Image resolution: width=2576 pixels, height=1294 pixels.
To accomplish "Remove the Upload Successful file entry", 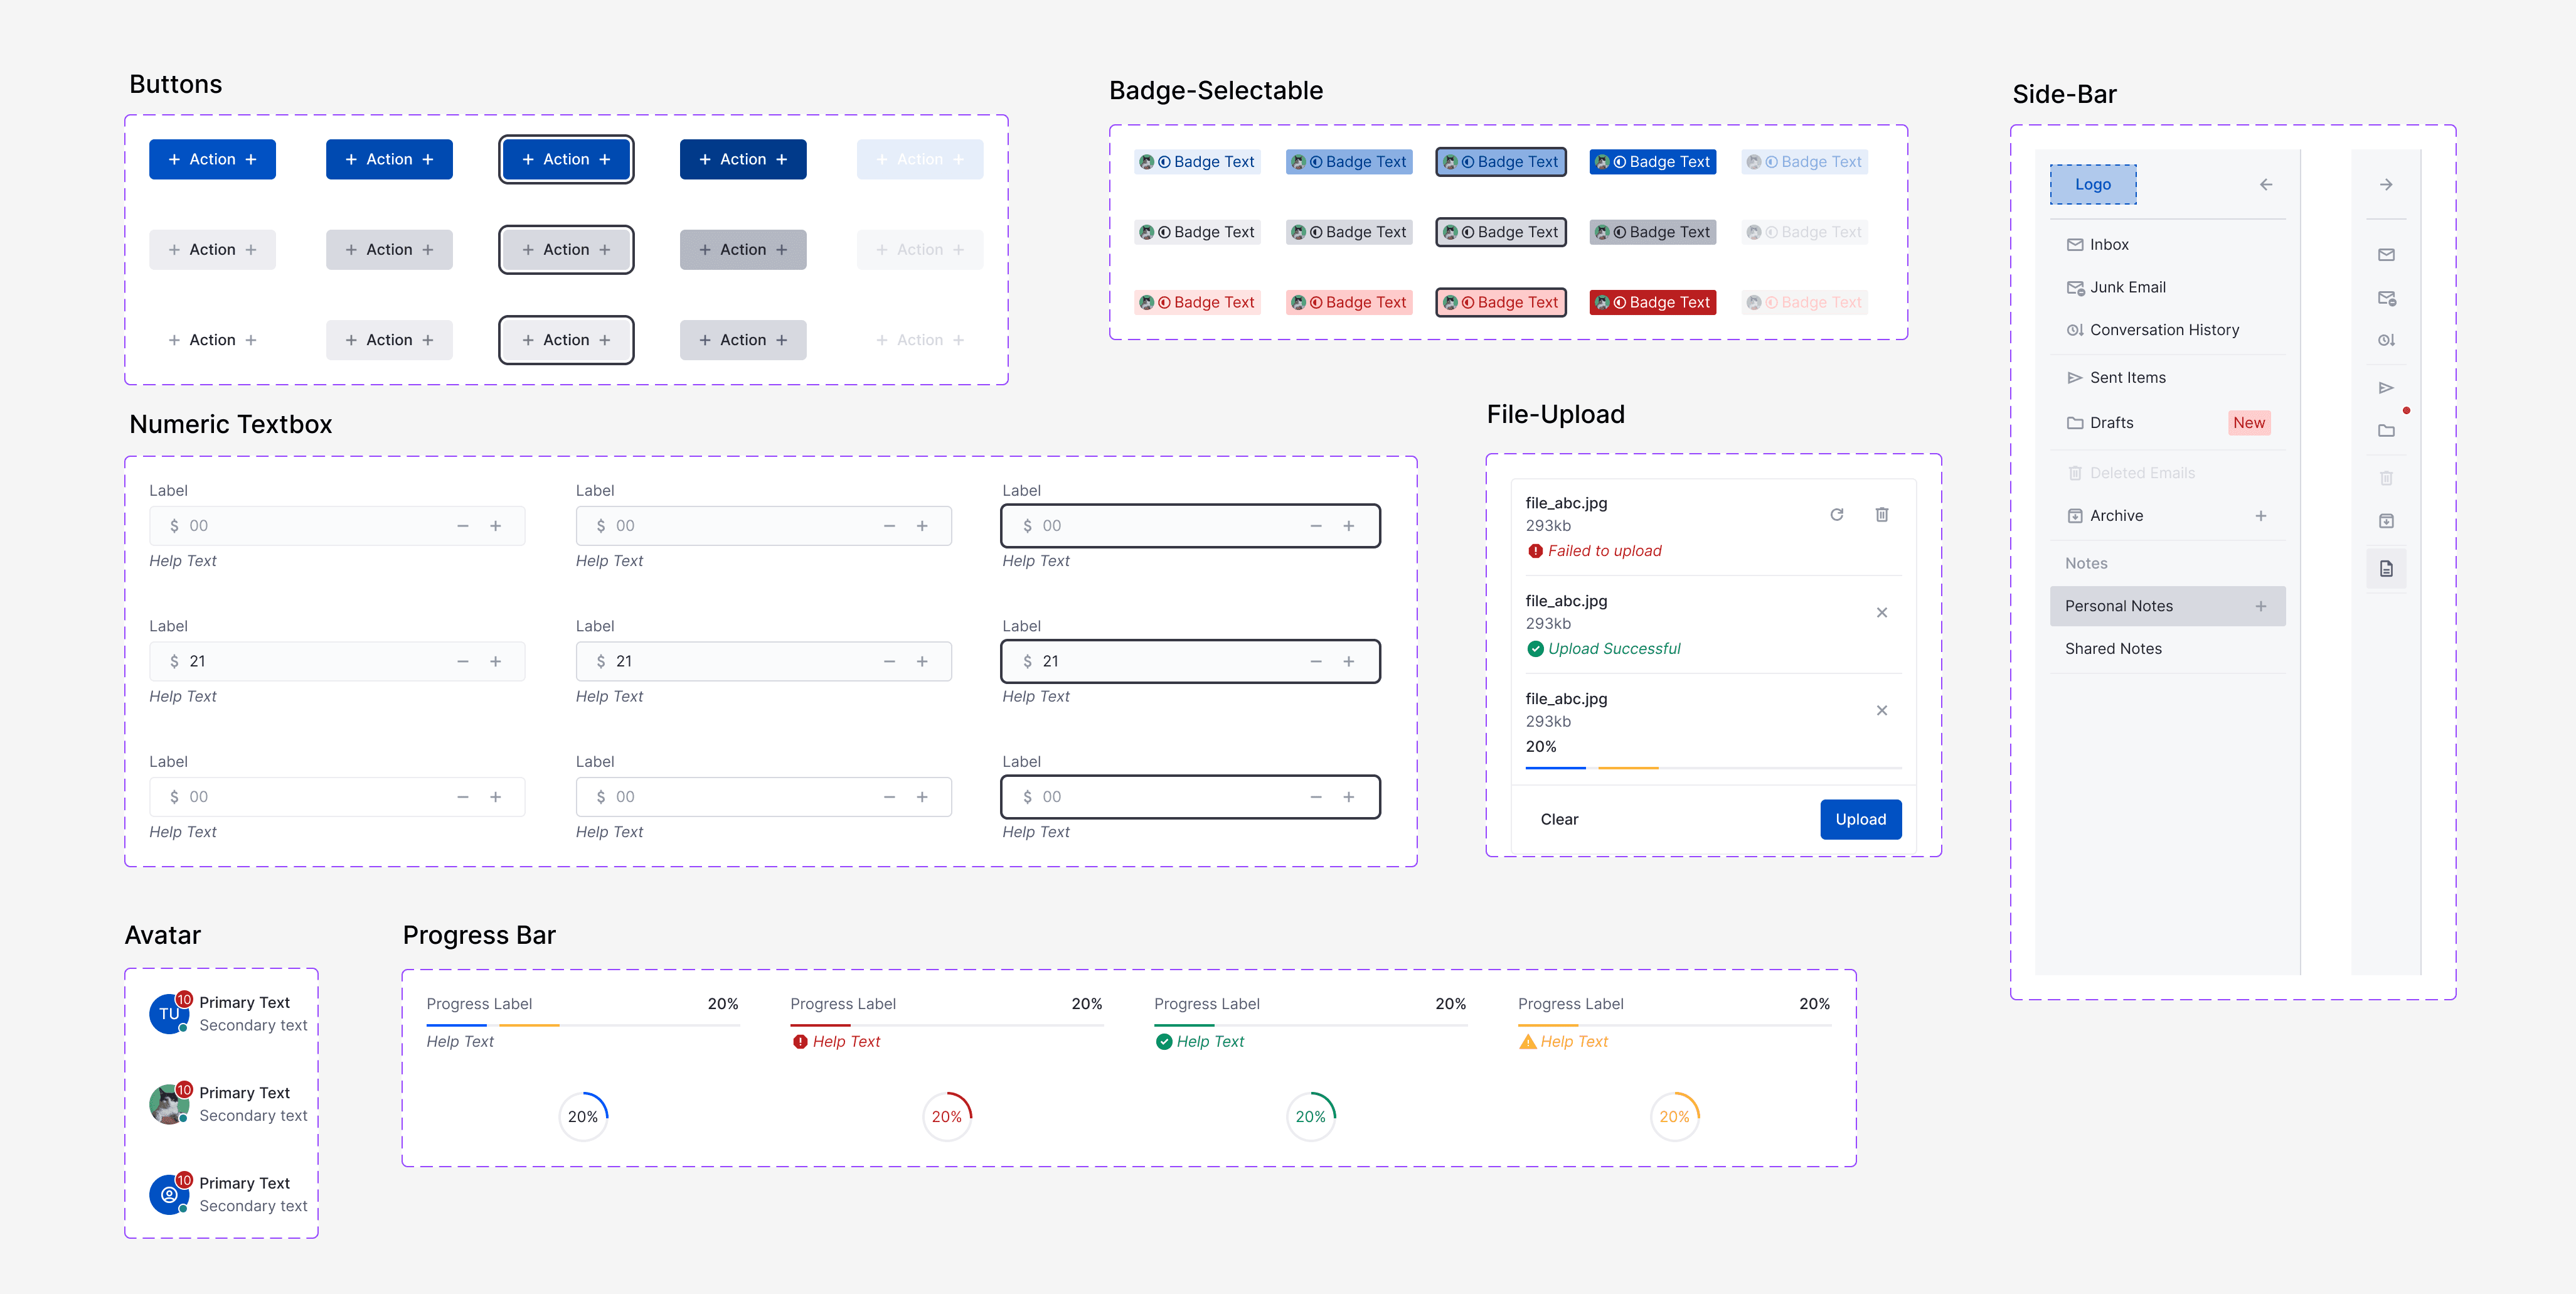I will click(x=1881, y=613).
